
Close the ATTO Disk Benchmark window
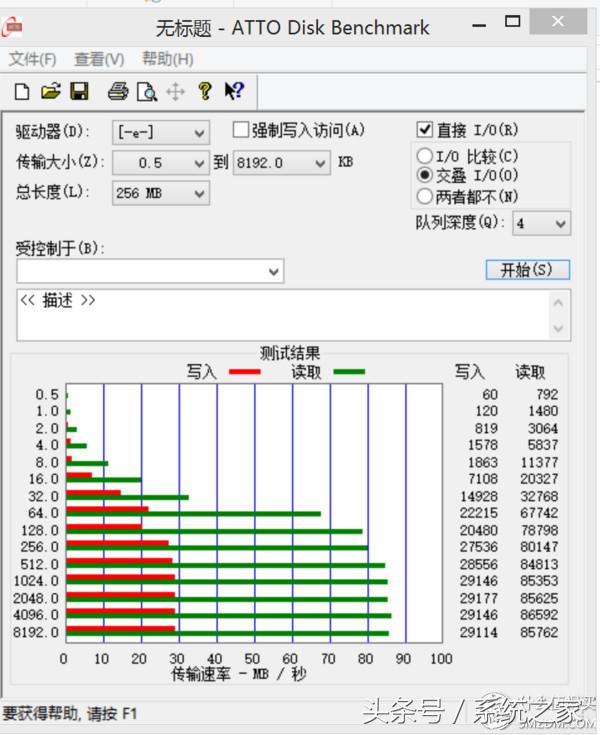(x=558, y=21)
